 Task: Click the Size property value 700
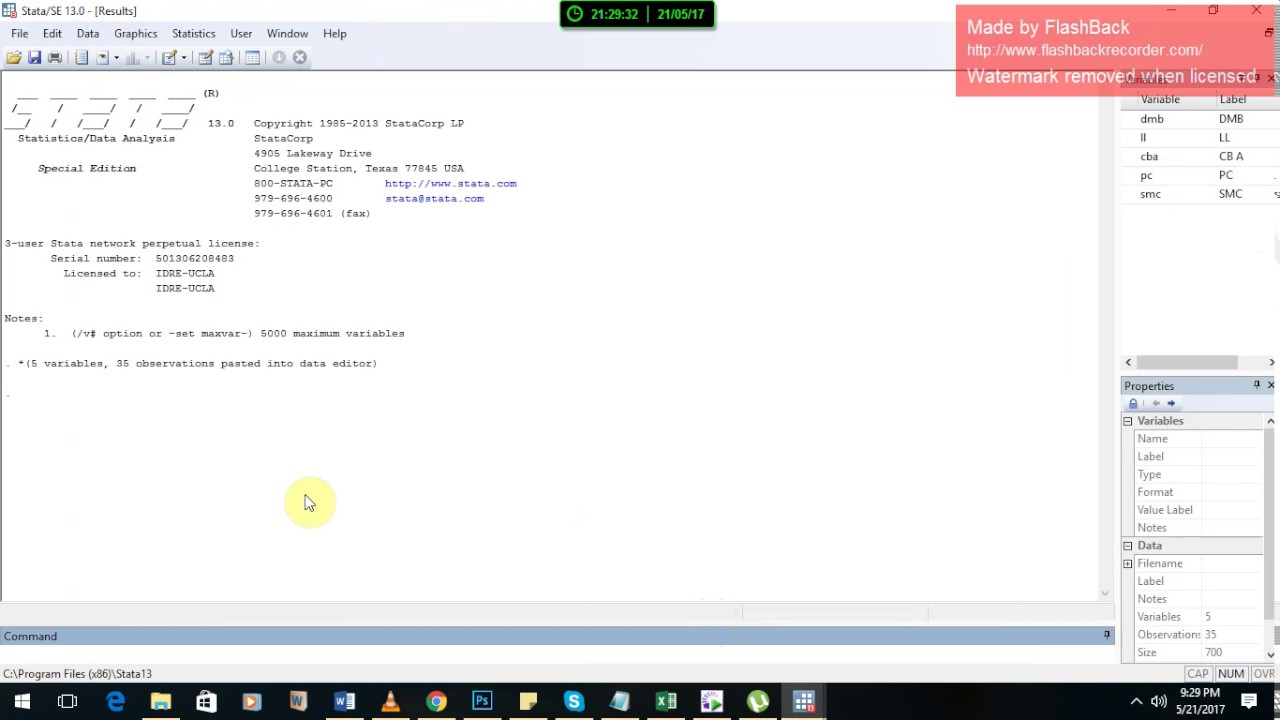tap(1213, 652)
